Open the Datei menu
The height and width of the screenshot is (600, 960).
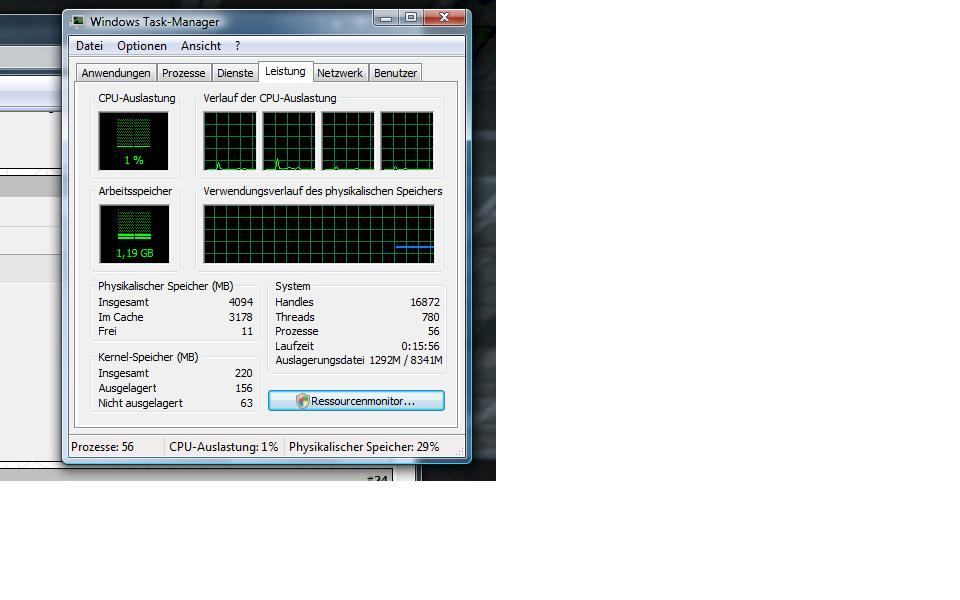click(x=89, y=46)
